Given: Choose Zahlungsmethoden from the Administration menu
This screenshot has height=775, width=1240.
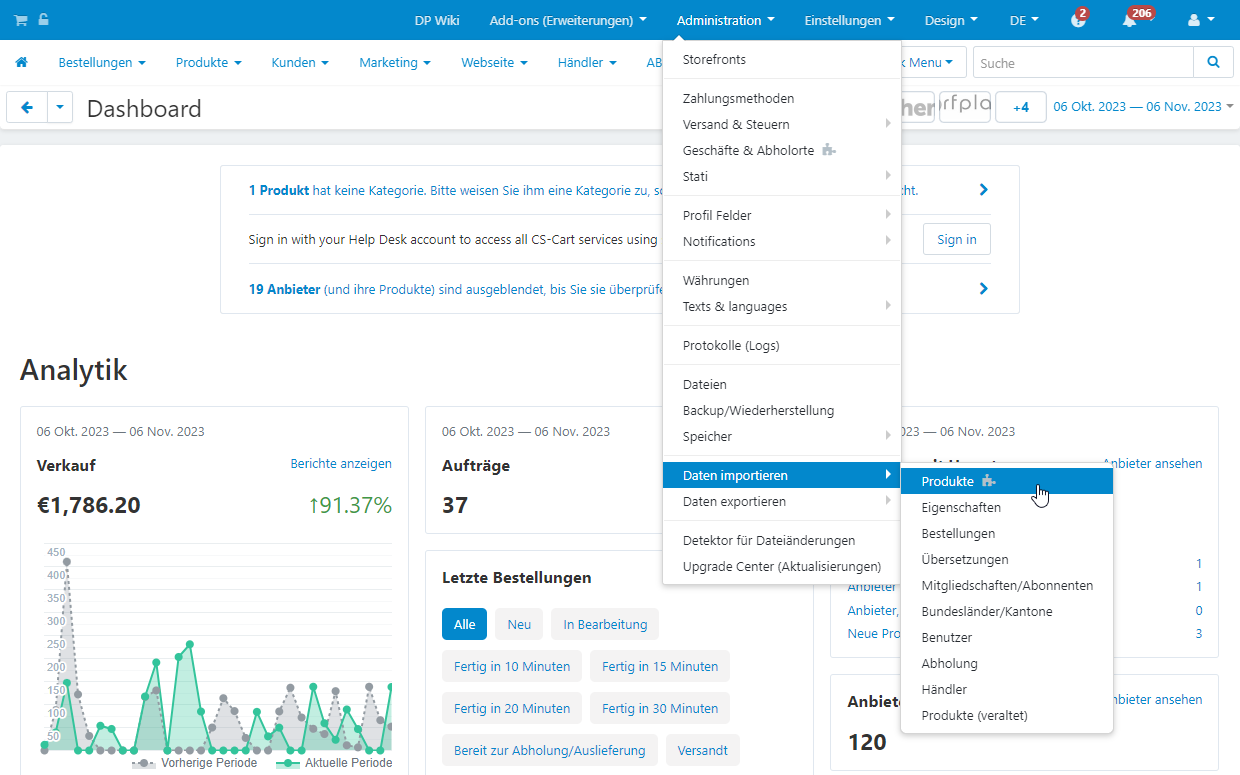Looking at the screenshot, I should (782, 99).
